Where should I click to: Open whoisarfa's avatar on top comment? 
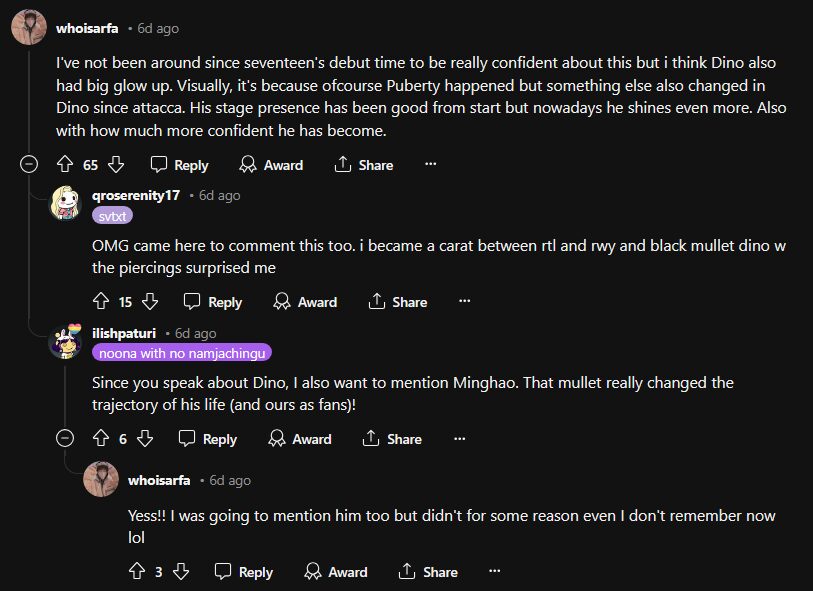tap(28, 28)
